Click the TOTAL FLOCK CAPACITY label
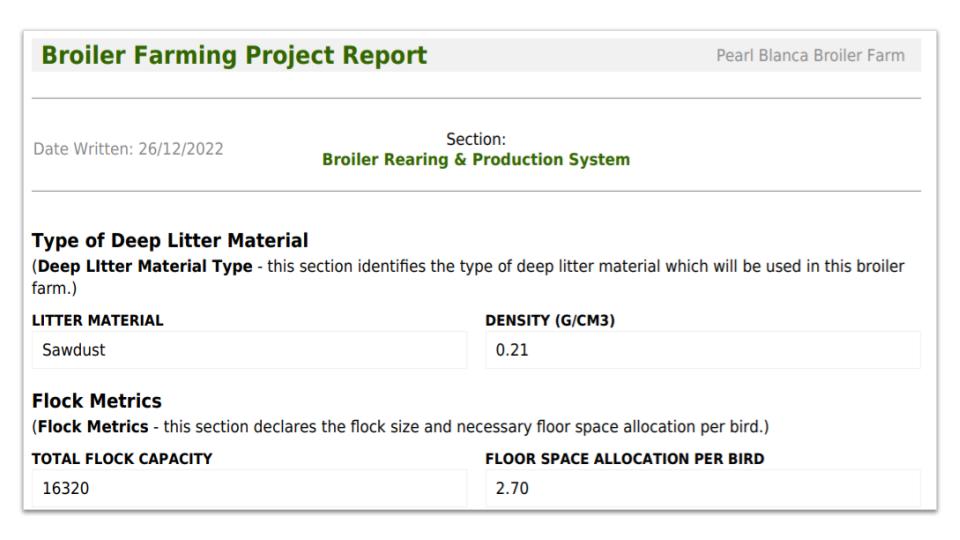Screen dimensions: 960x540 (122, 459)
